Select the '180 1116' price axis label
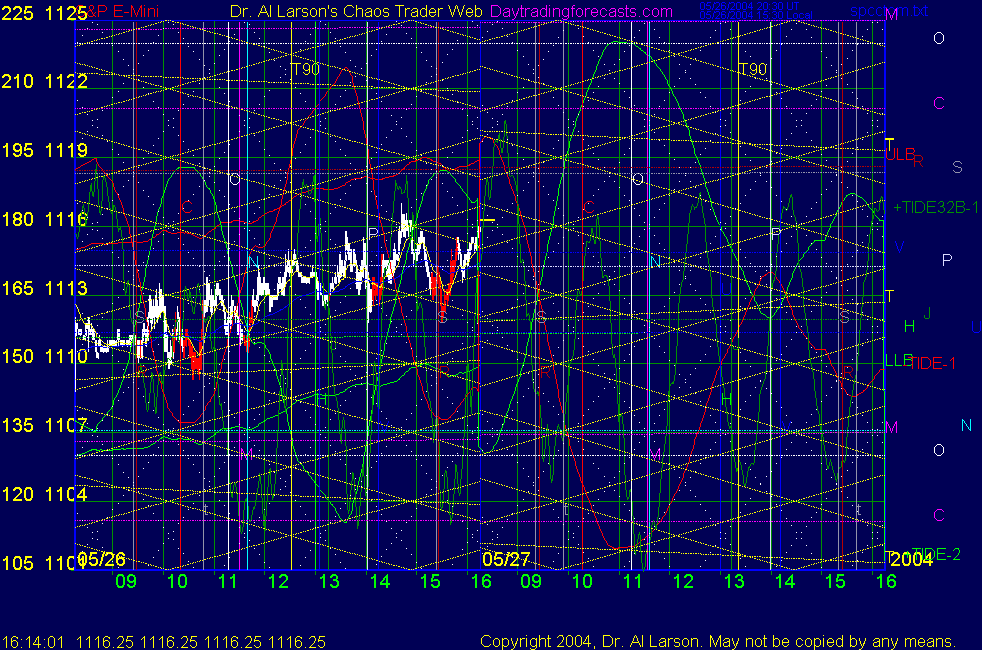Viewport: 982px width, 650px height. [44, 219]
